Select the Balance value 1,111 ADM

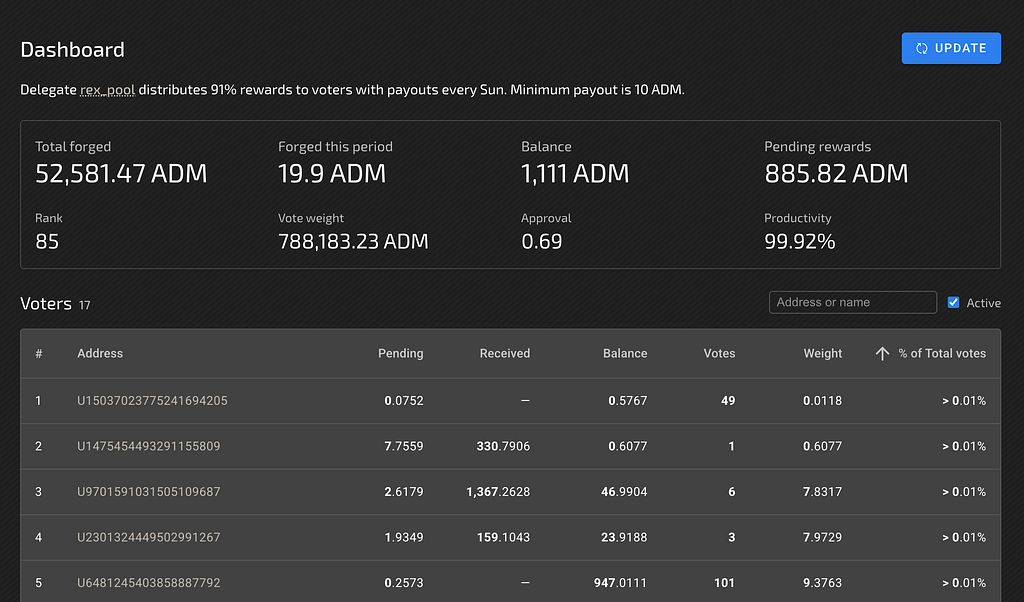point(575,174)
